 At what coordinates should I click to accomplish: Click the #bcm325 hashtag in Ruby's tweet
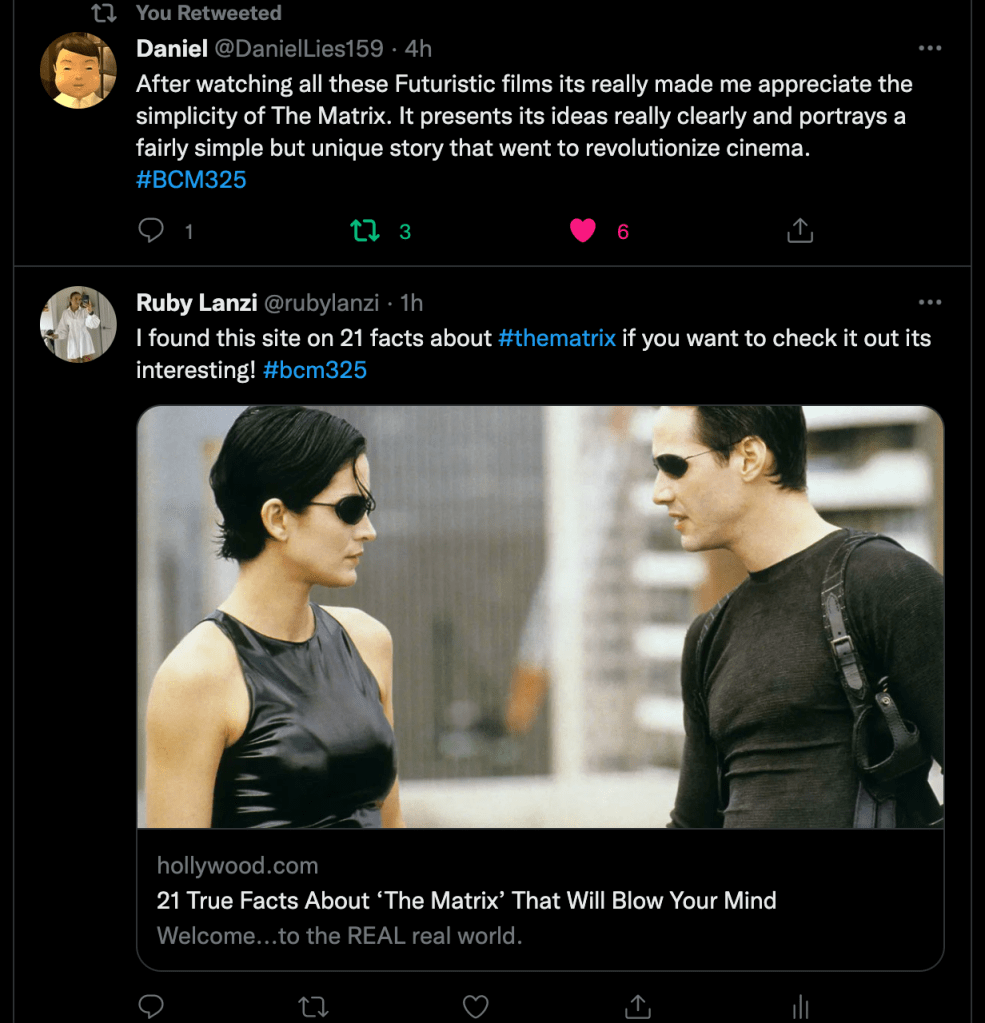[315, 370]
